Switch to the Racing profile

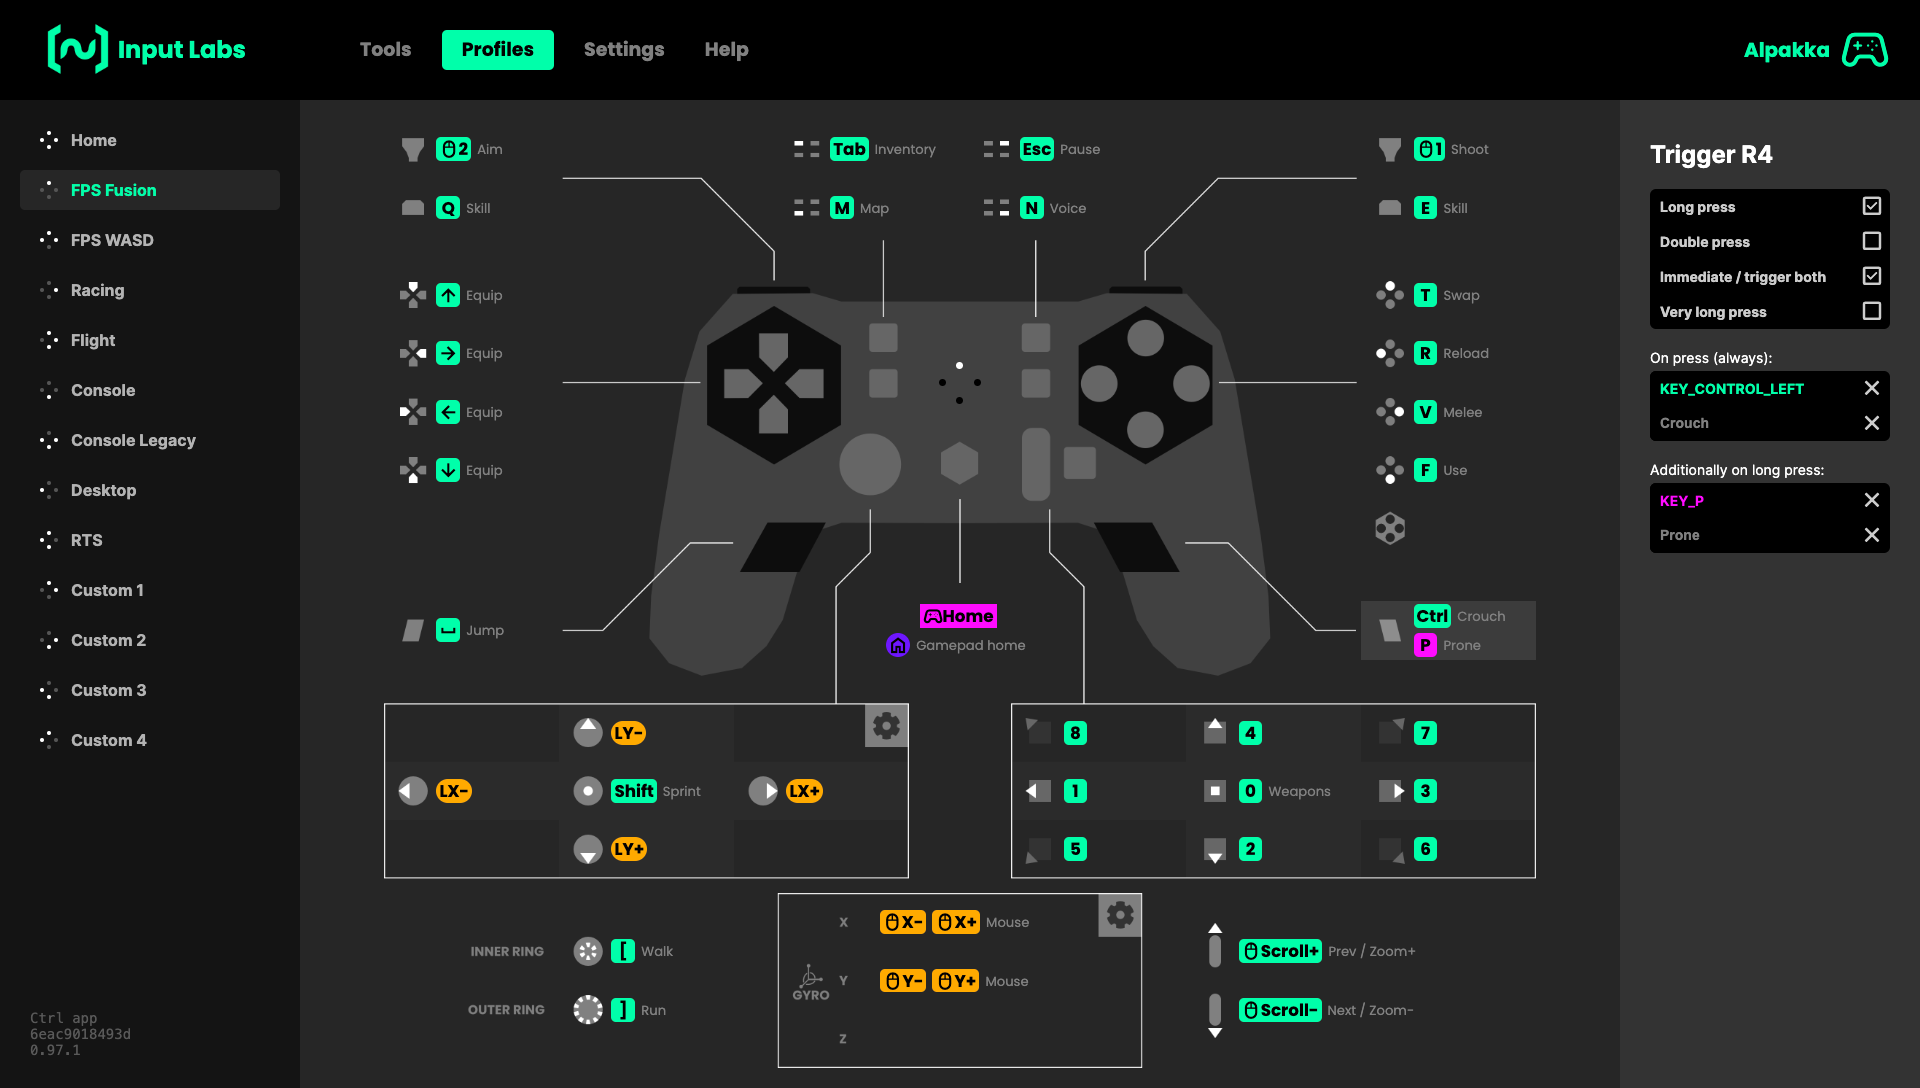point(97,290)
